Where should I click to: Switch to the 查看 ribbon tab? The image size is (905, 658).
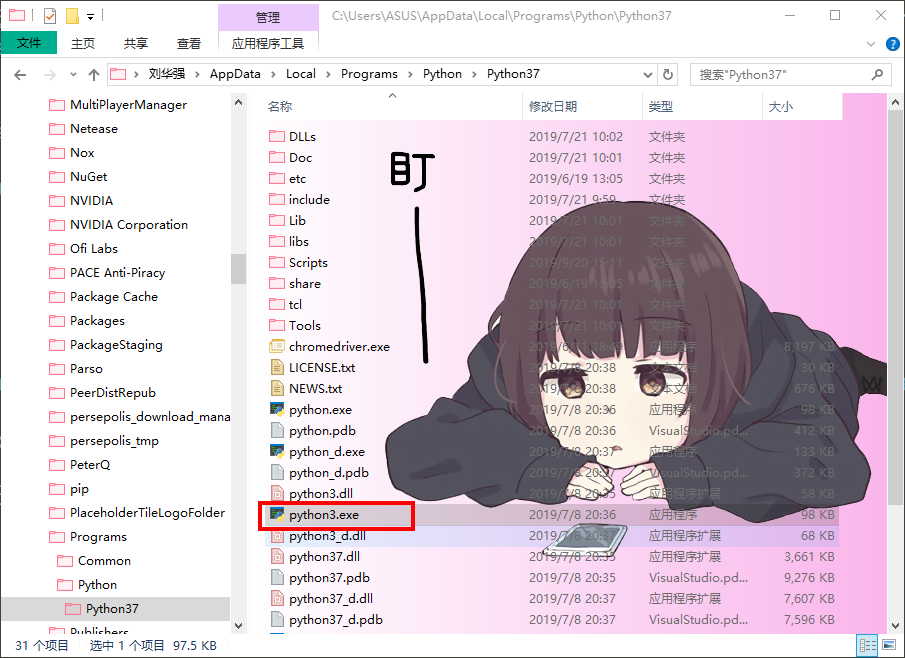click(x=188, y=44)
